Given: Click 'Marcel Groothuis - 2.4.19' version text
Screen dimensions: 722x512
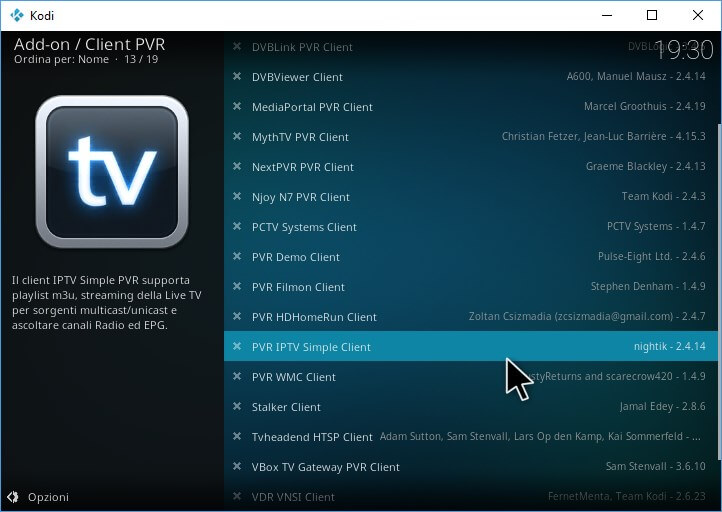Looking at the screenshot, I should pos(645,106).
